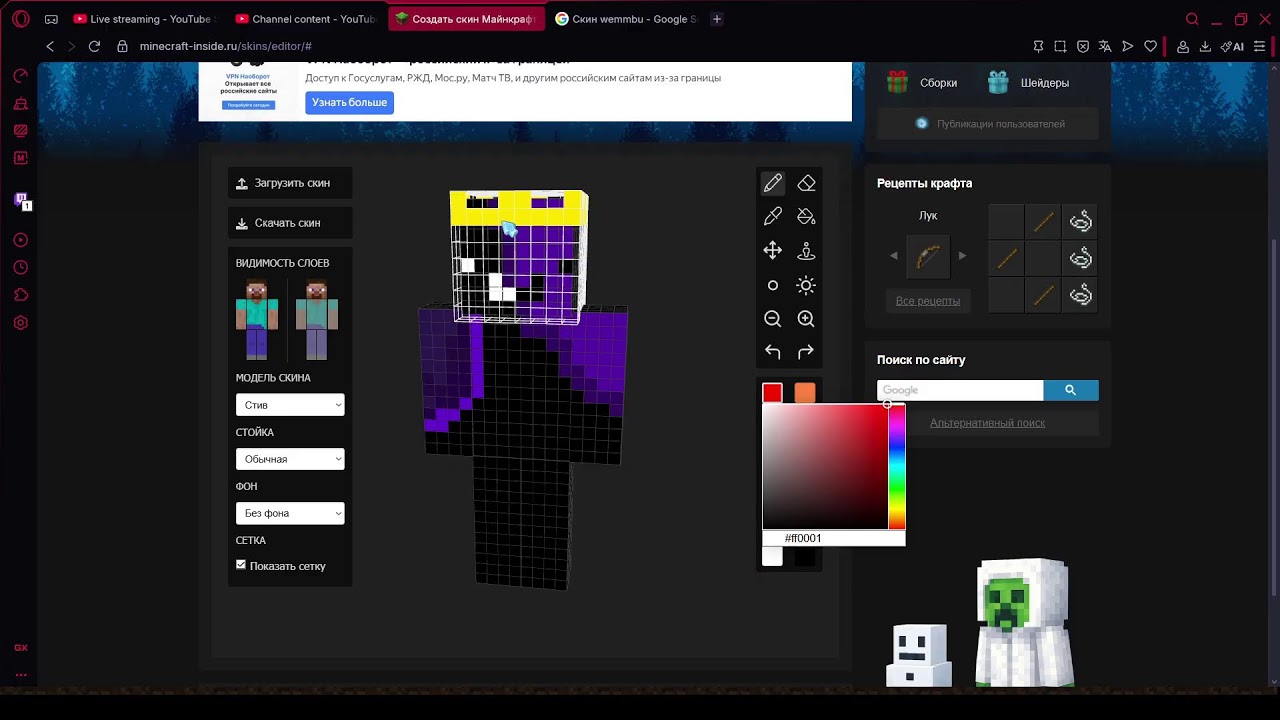1280x720 pixels.
Task: Open the Opera menu logo
Action: [21, 19]
